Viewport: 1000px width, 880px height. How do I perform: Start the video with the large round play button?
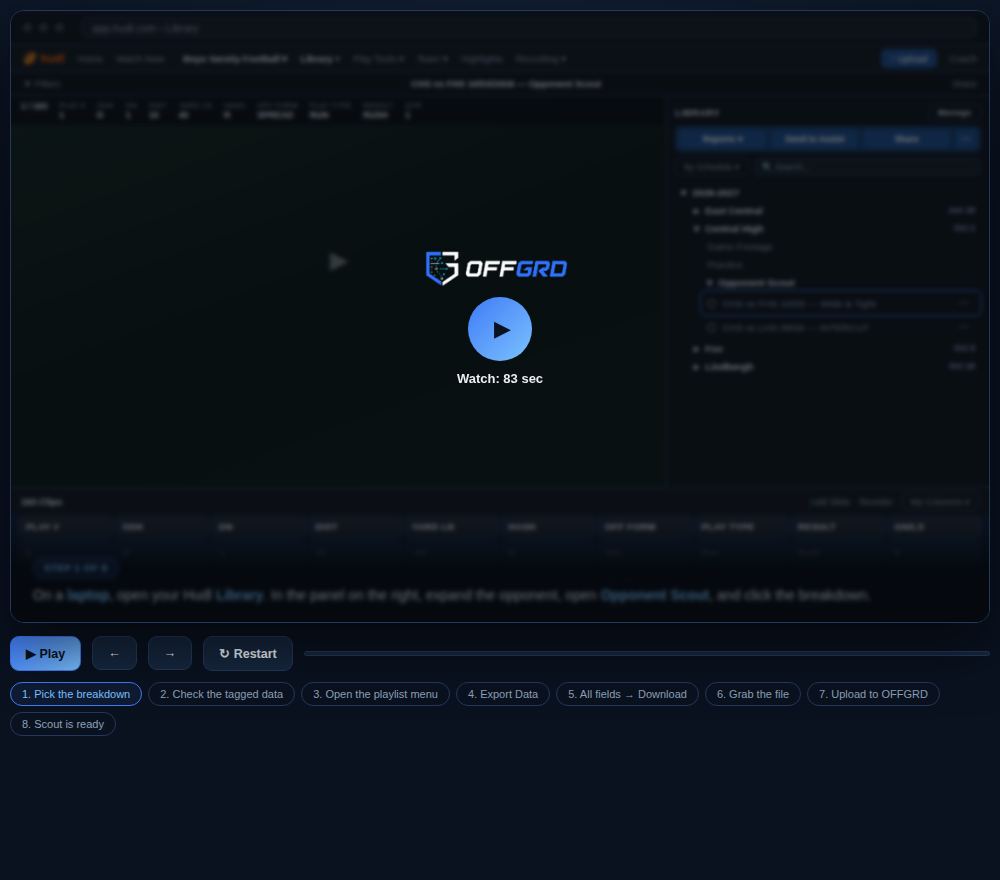pos(499,329)
